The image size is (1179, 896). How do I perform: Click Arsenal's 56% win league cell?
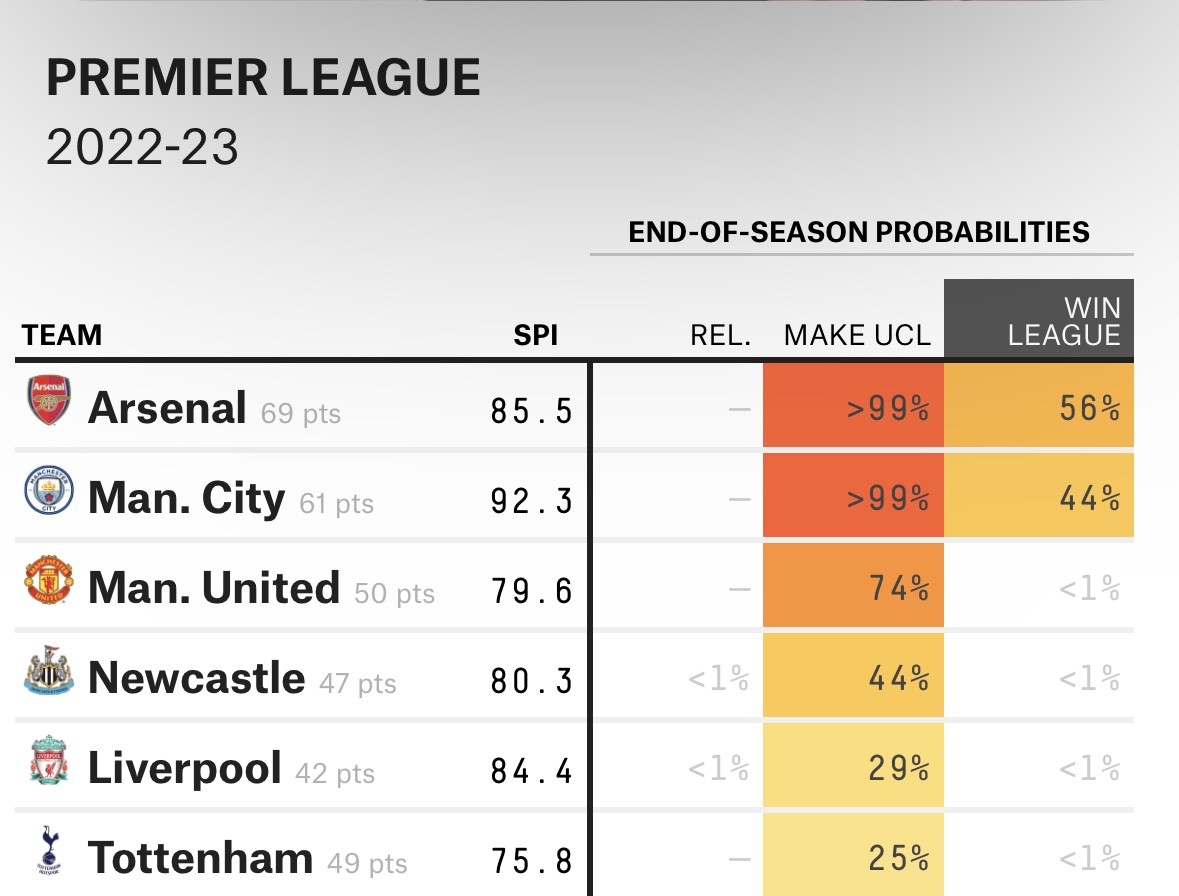[1038, 408]
